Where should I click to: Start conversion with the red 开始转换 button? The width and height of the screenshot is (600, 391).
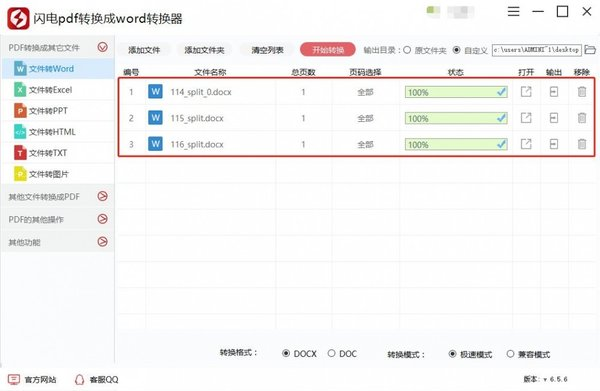(328, 49)
